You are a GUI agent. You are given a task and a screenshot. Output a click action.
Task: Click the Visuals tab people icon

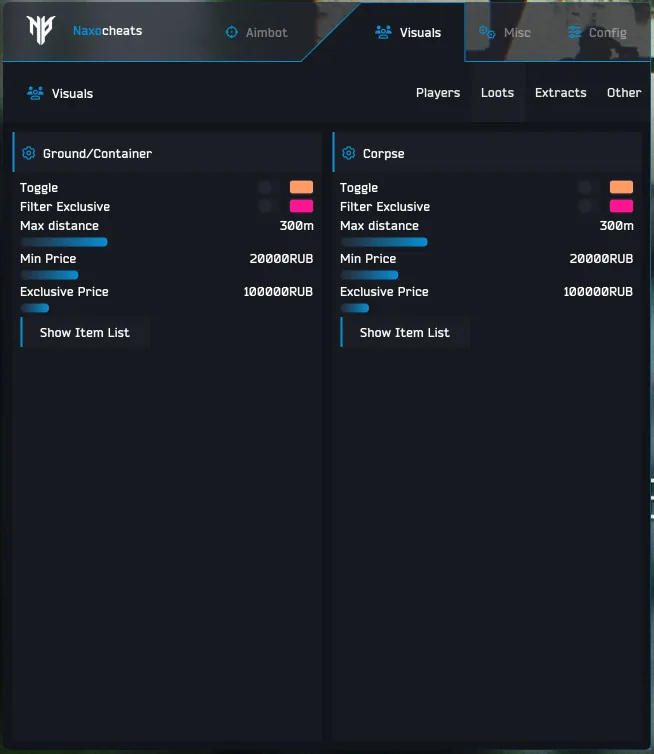click(x=383, y=32)
